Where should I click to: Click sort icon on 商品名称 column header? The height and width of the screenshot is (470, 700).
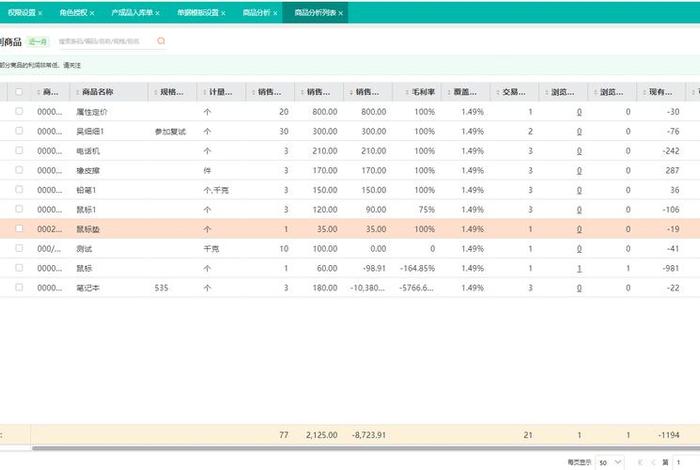(x=76, y=92)
